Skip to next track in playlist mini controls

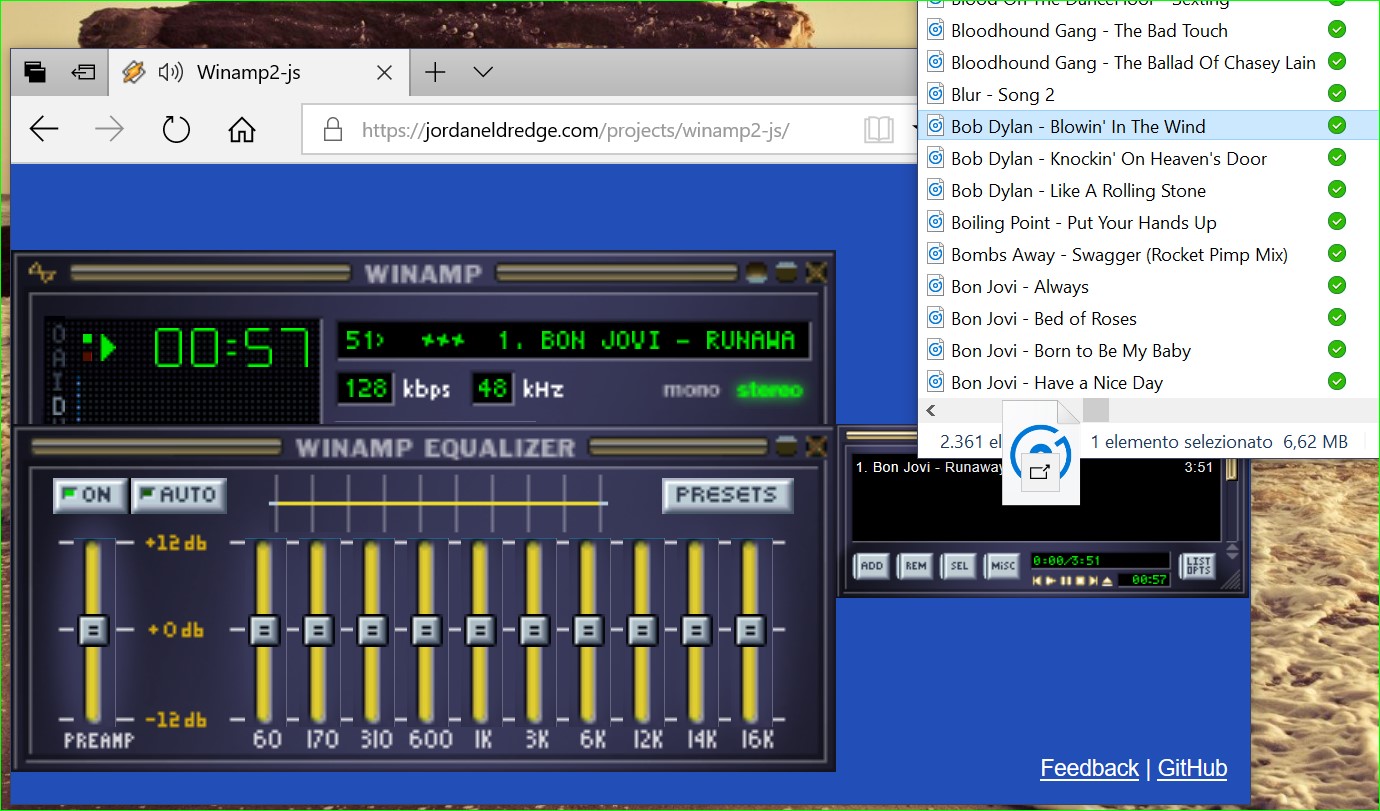[1093, 581]
